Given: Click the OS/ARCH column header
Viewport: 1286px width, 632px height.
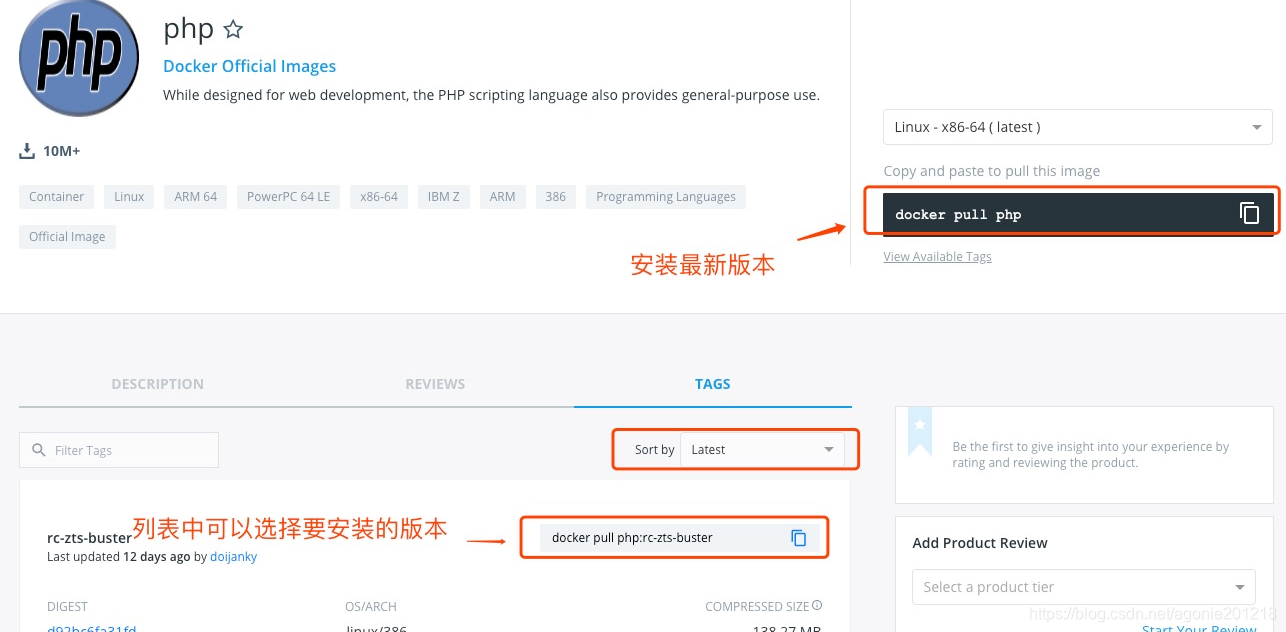Looking at the screenshot, I should pyautogui.click(x=371, y=606).
